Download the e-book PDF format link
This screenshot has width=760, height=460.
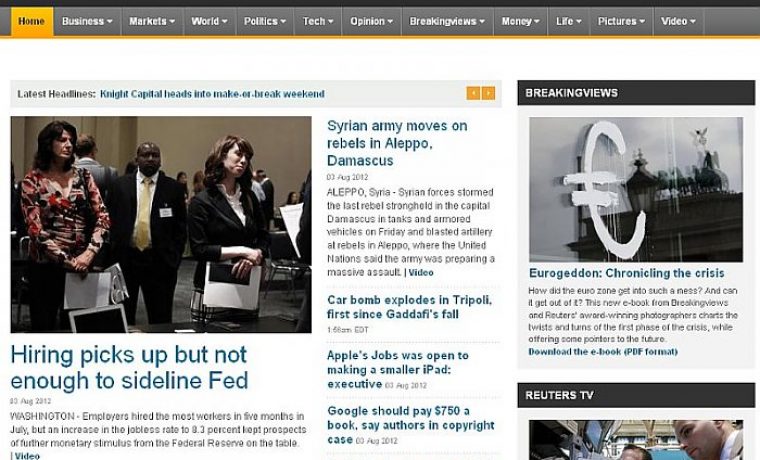(x=603, y=351)
